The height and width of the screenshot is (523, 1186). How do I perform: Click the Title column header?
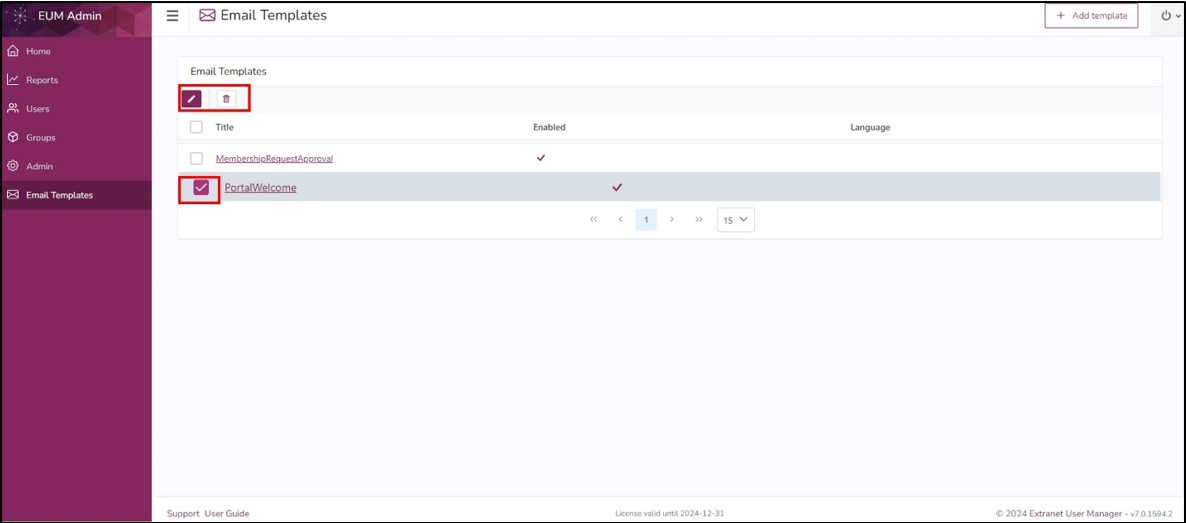coord(225,127)
